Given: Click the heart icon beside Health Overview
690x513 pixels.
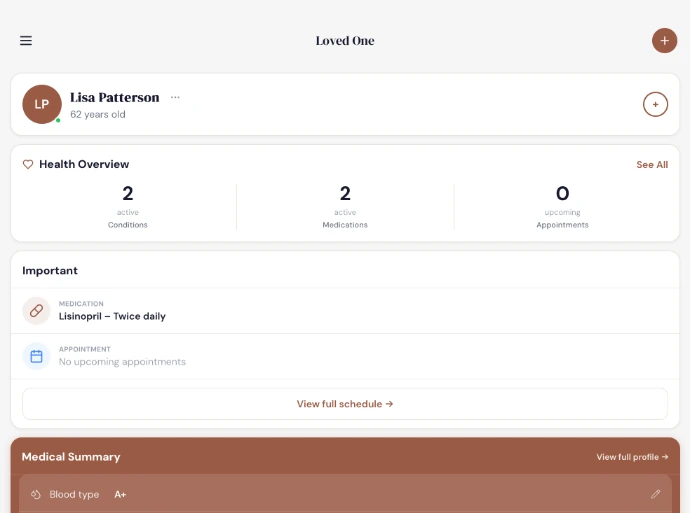Looking at the screenshot, I should [28, 164].
